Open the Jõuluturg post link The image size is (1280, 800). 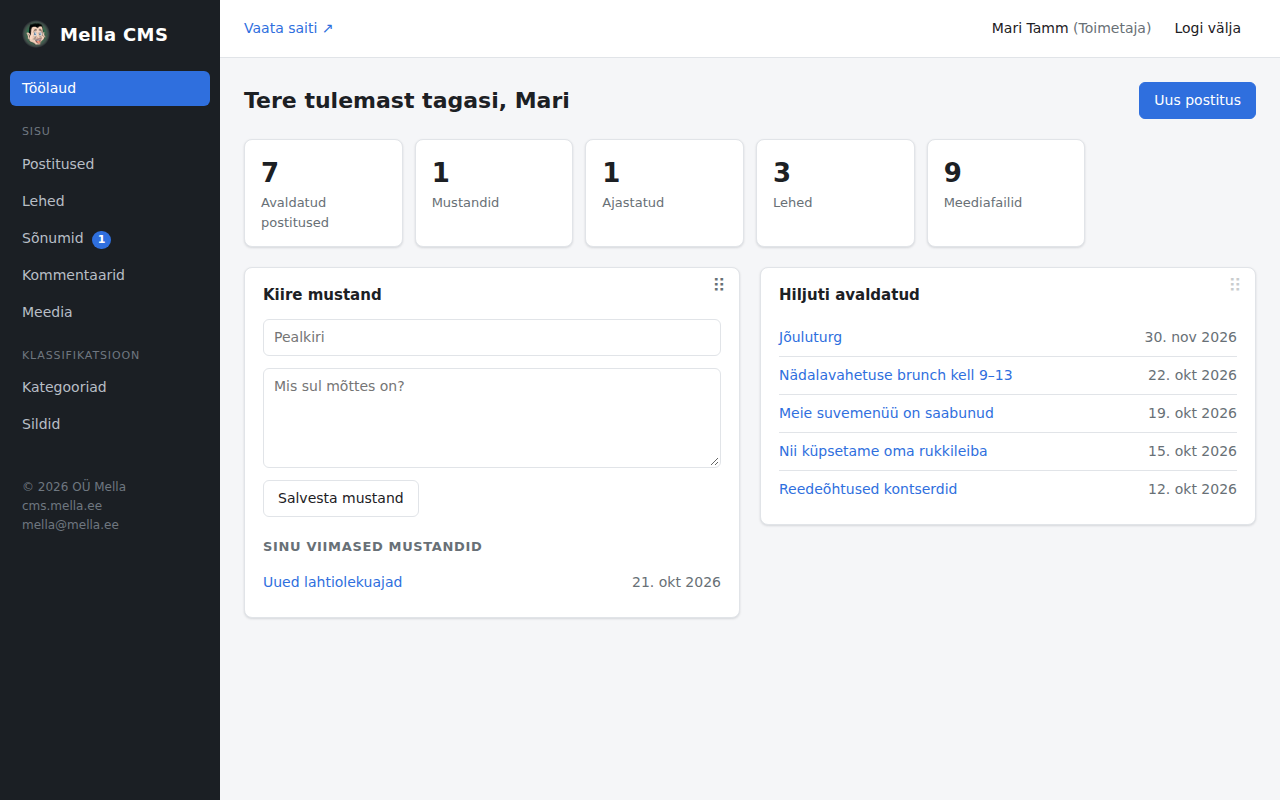[810, 337]
